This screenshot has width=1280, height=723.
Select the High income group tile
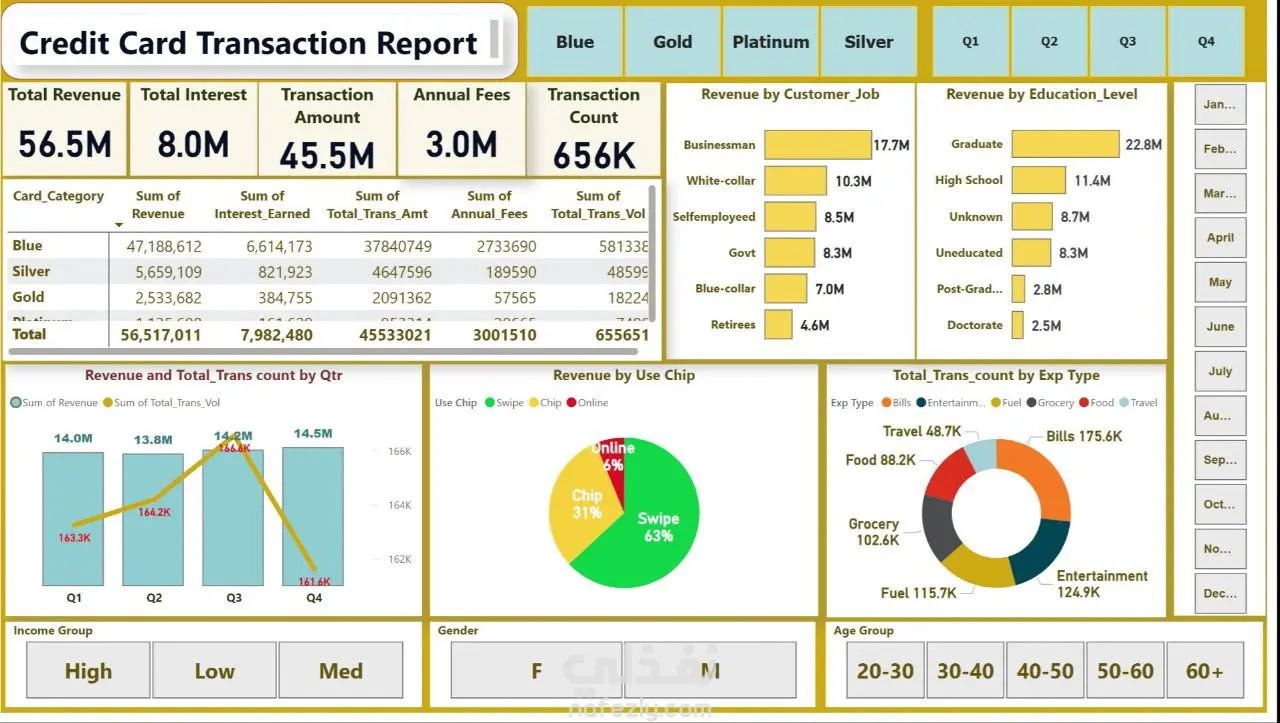pos(88,671)
